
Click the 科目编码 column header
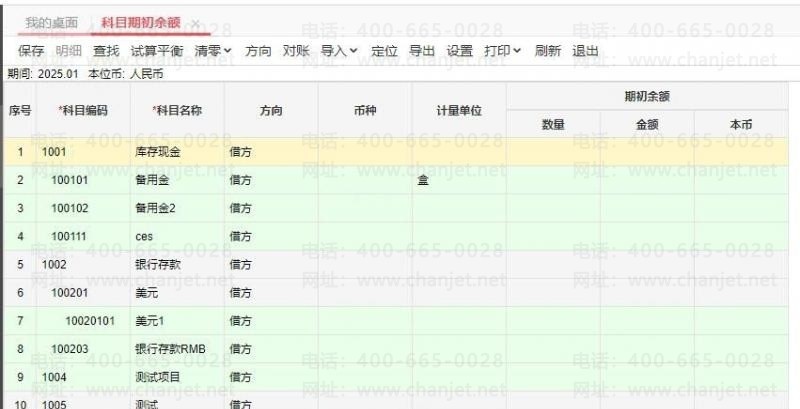pyautogui.click(x=83, y=110)
